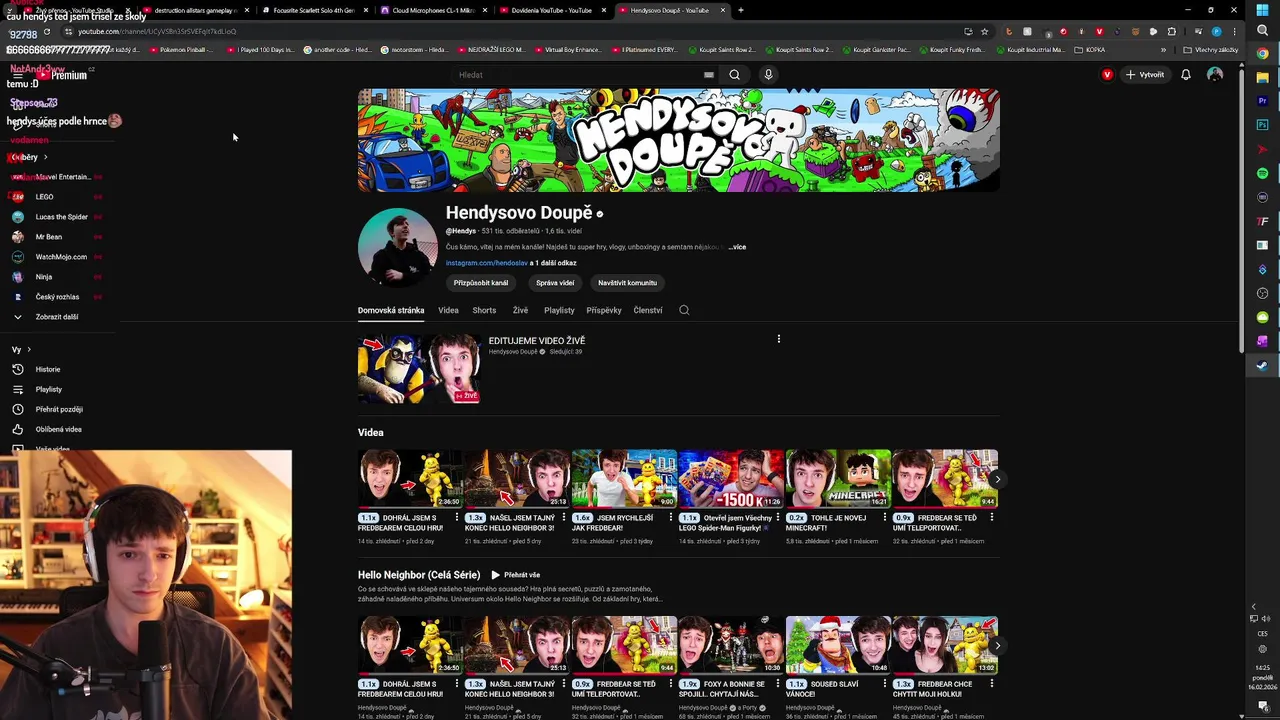Open the Hello Neighbor (Celá Série) playlist title

419,575
